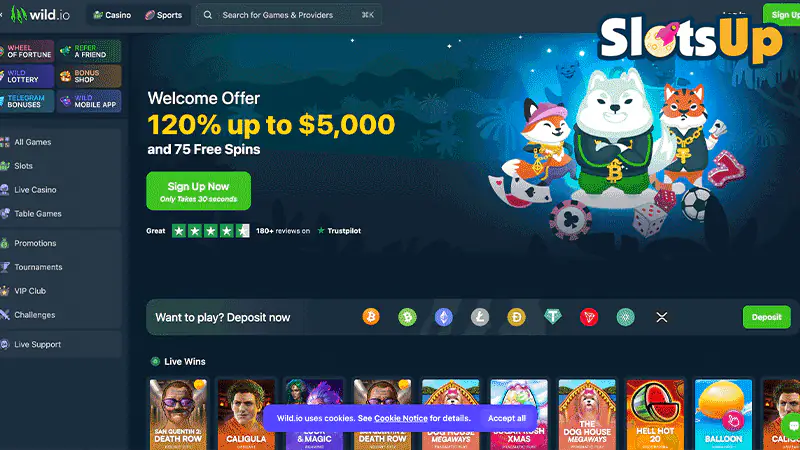
Task: Switch to the Casino tab
Action: tap(112, 15)
